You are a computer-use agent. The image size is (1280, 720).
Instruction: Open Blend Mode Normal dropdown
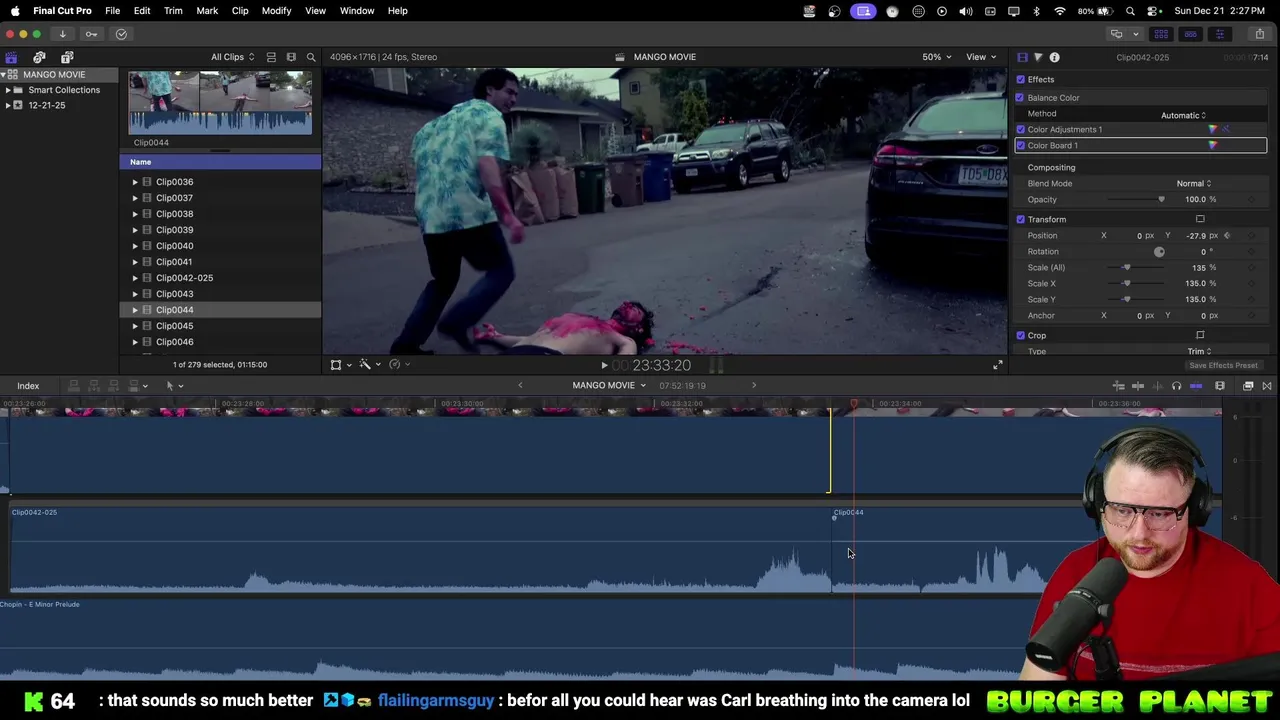click(1194, 184)
